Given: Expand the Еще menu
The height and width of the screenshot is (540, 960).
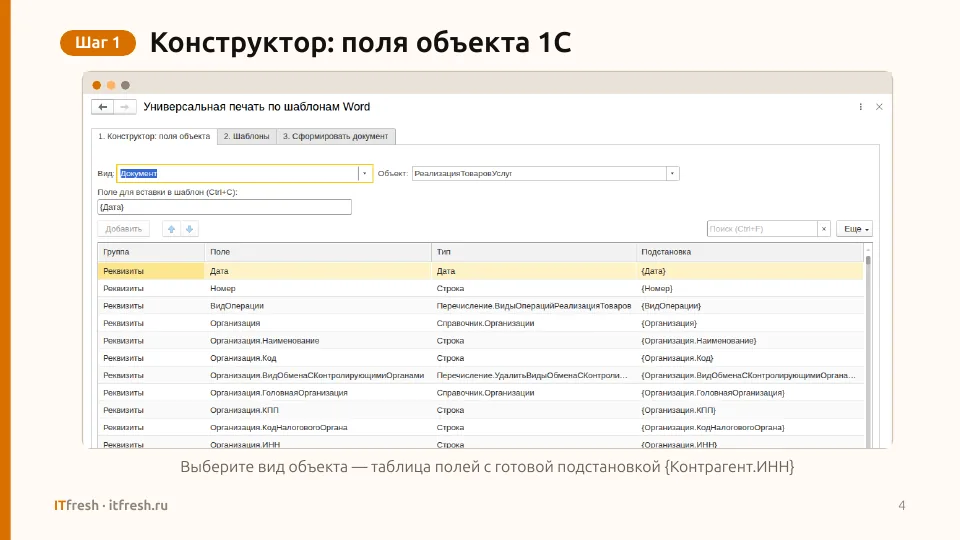Looking at the screenshot, I should [855, 229].
